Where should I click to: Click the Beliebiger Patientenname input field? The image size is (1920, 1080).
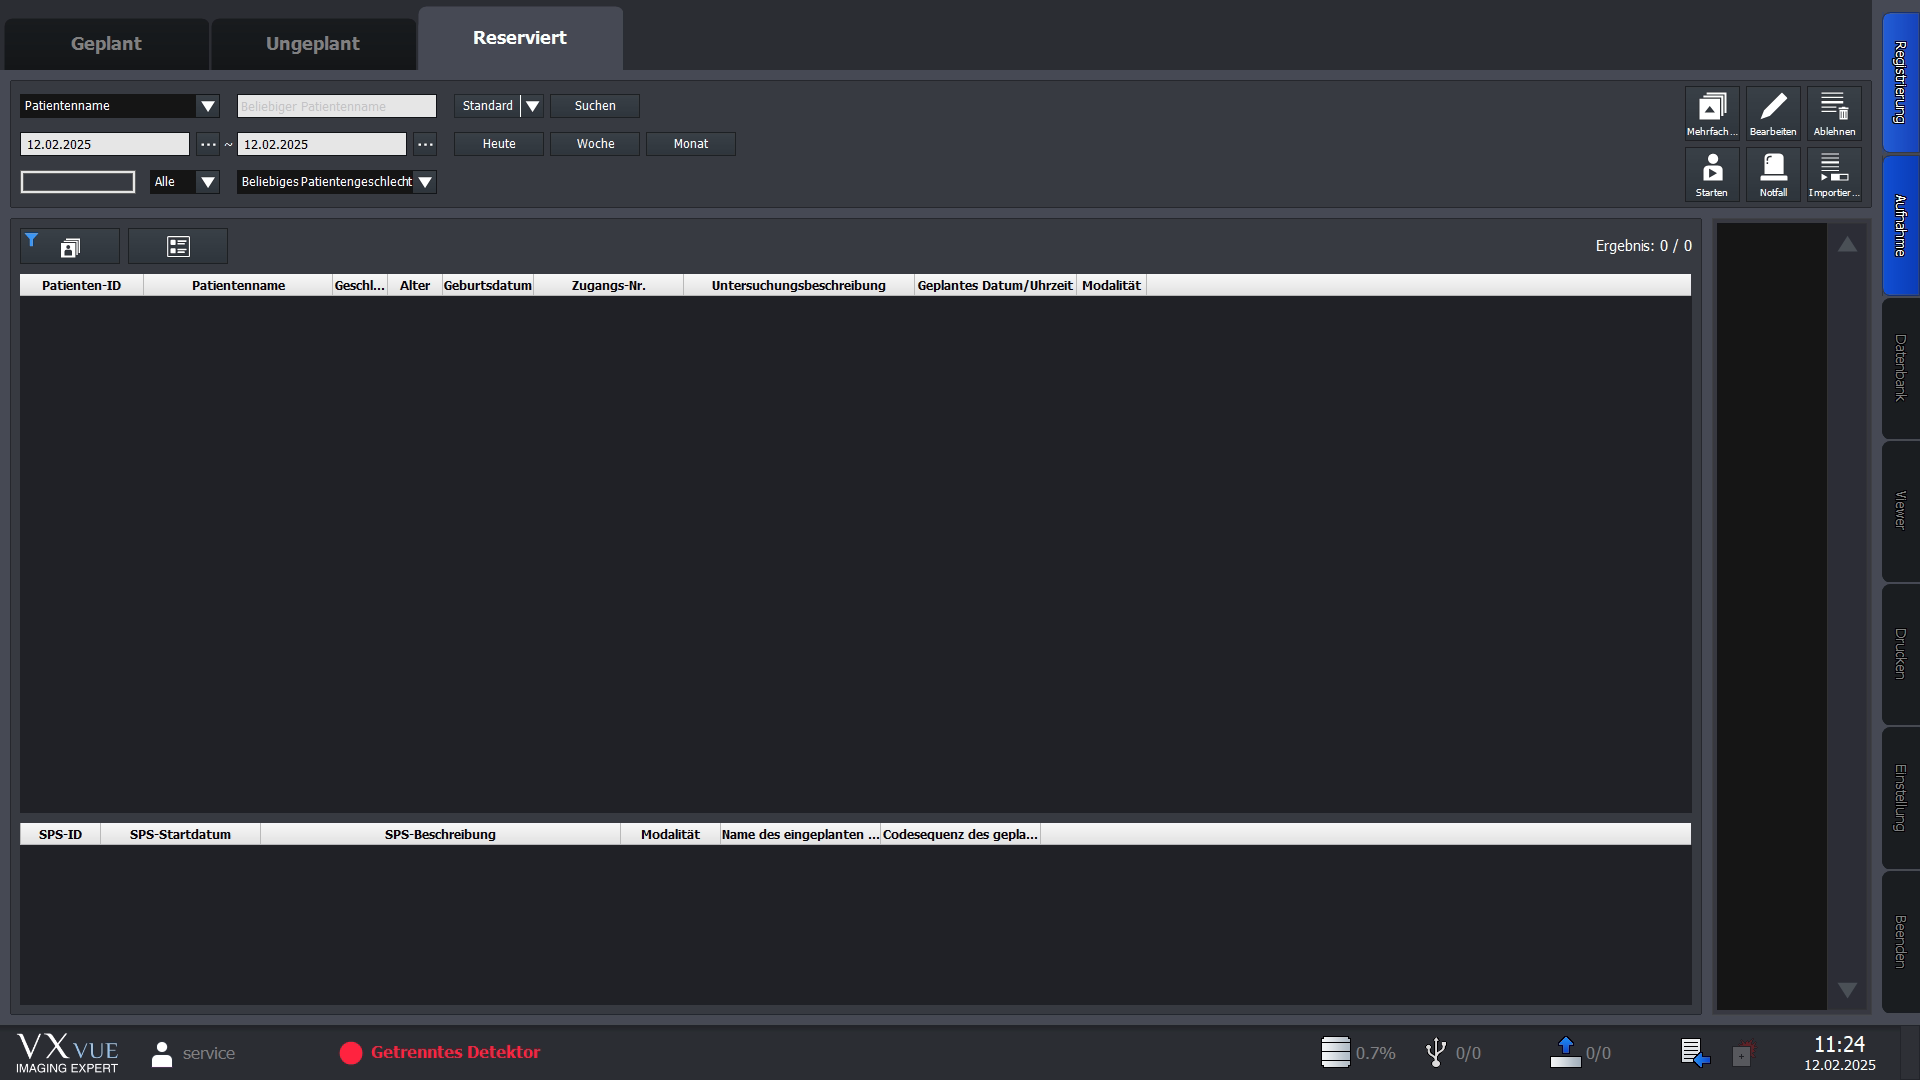(336, 106)
